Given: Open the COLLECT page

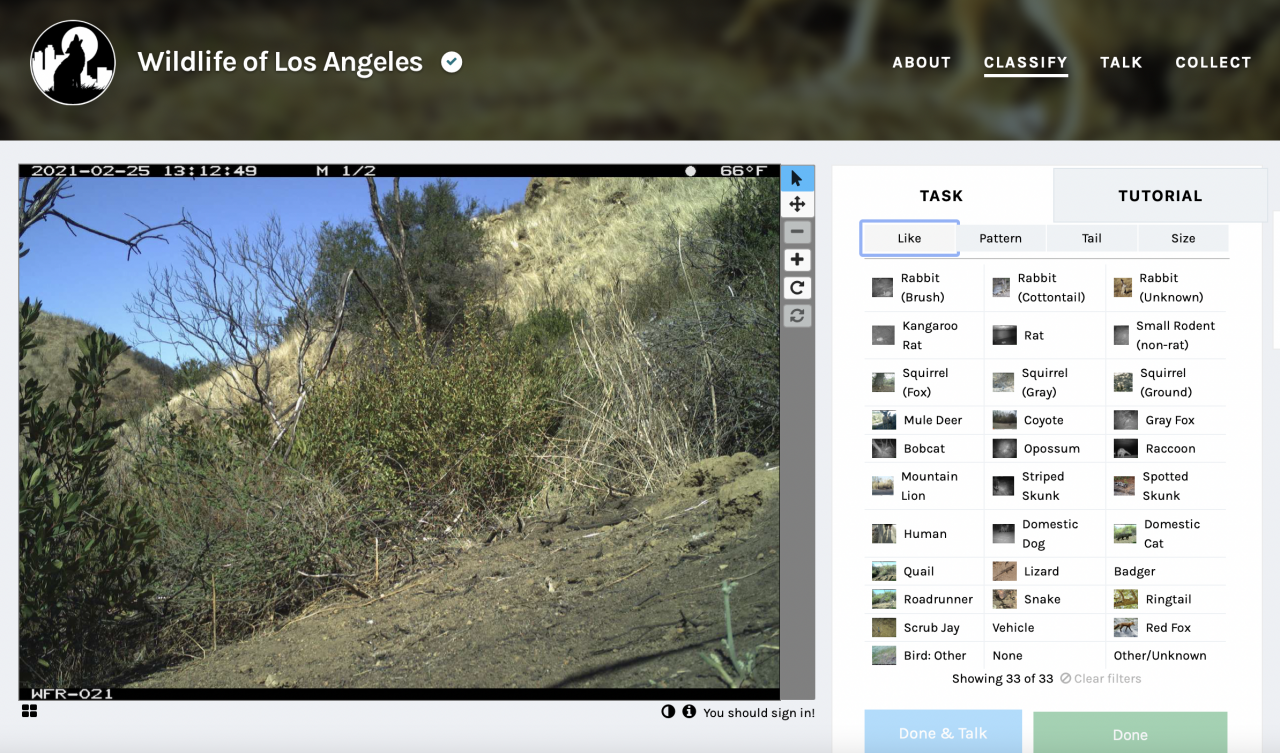Looking at the screenshot, I should (x=1213, y=62).
